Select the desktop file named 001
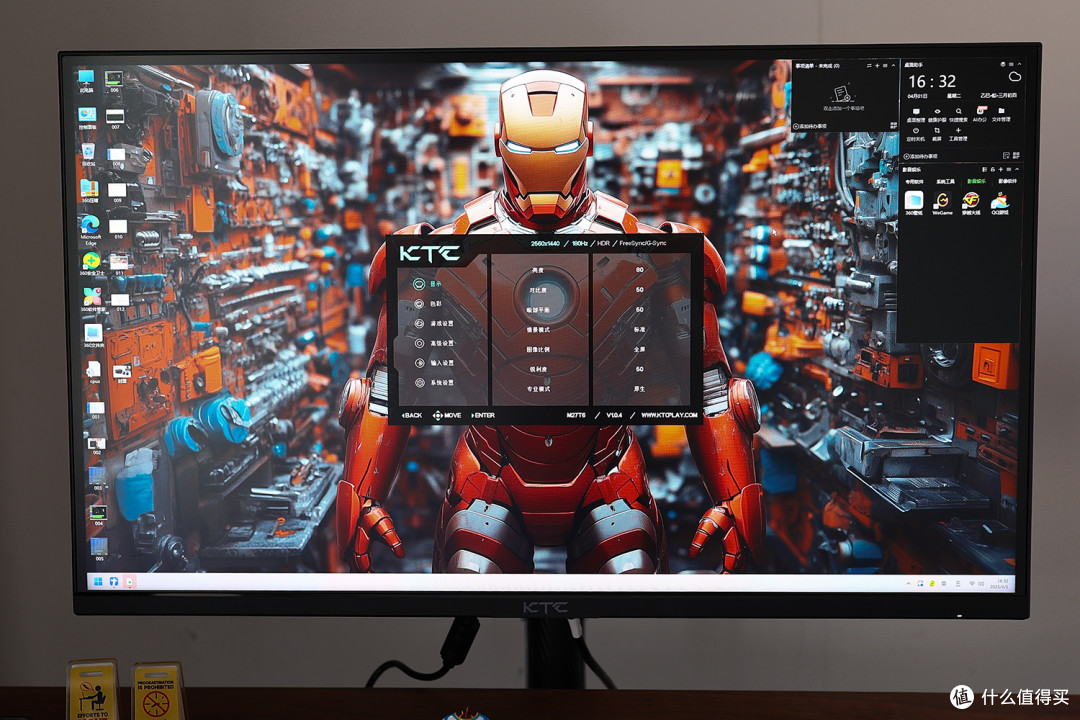Viewport: 1080px width, 720px height. point(96,411)
